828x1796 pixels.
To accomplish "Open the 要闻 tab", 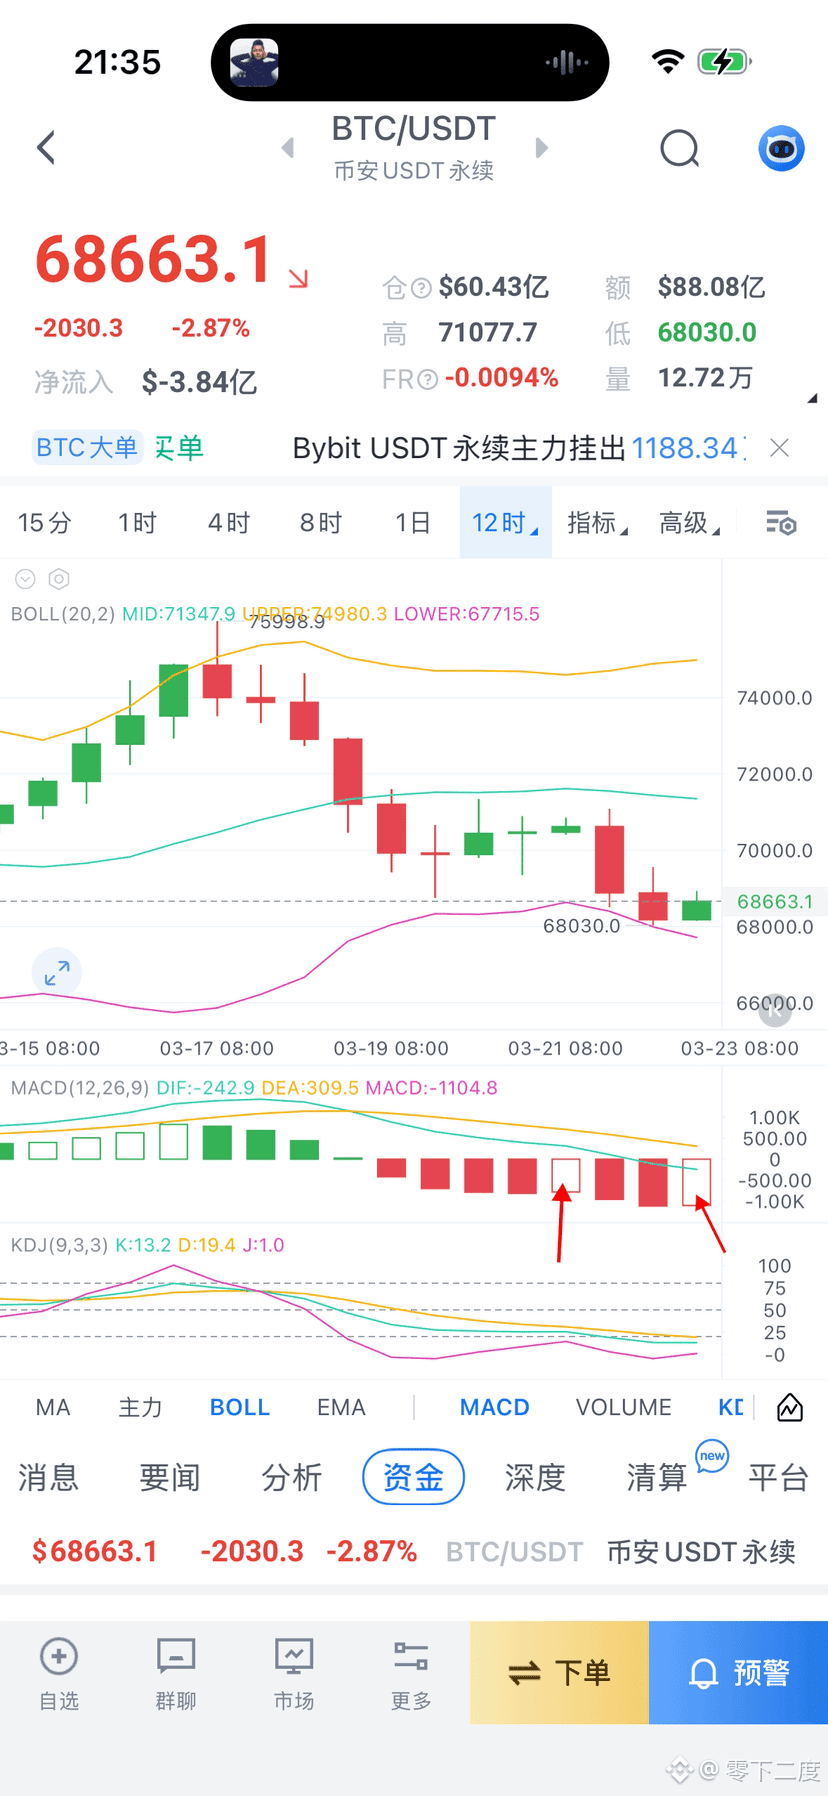I will tap(170, 1478).
